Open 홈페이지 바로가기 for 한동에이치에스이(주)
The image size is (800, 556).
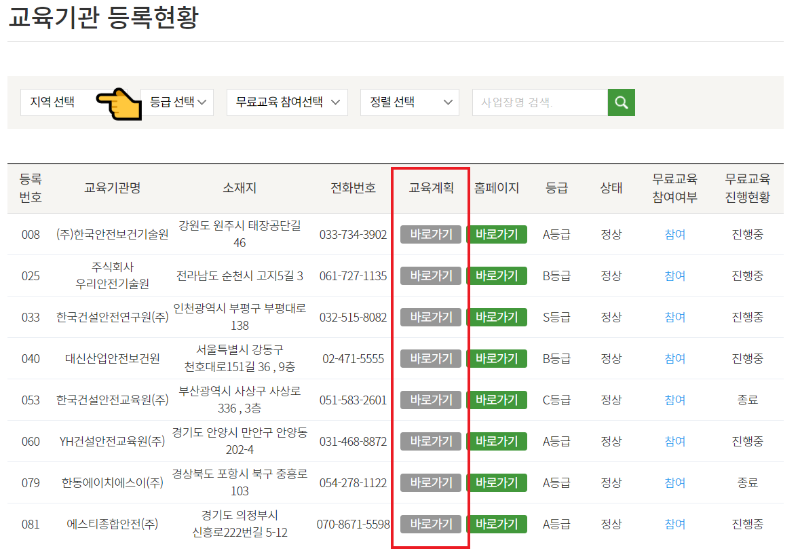coord(497,483)
